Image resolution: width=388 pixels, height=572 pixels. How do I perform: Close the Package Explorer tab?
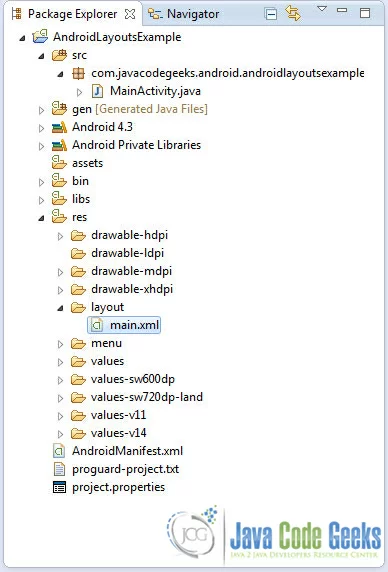130,14
